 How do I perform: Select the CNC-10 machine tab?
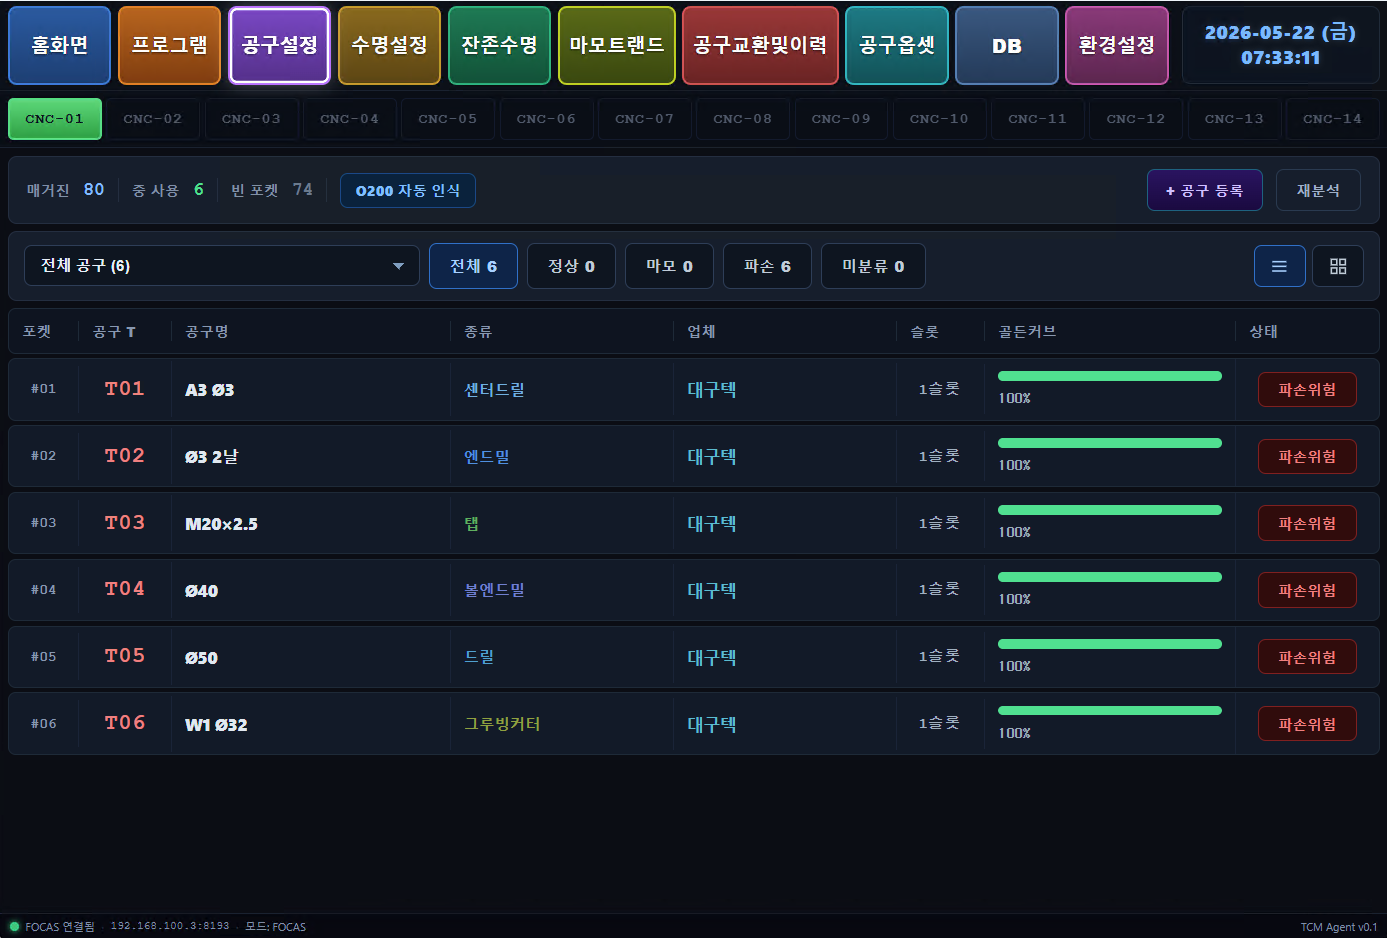939,119
